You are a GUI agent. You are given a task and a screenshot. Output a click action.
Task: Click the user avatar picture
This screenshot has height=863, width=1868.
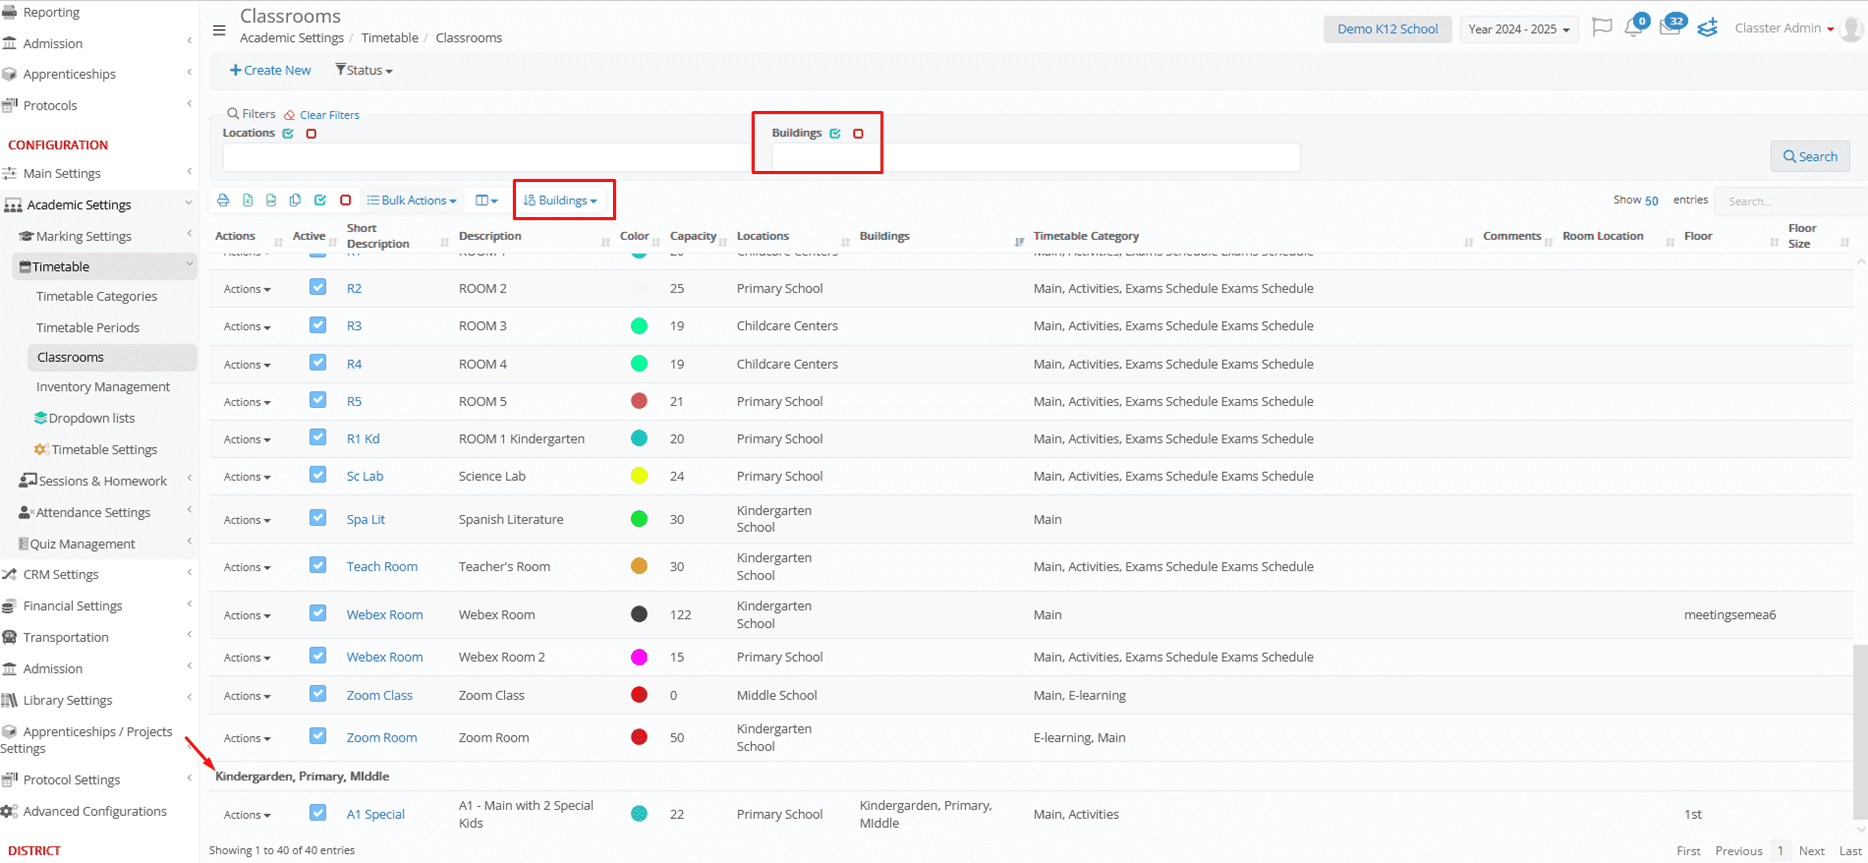pyautogui.click(x=1852, y=29)
